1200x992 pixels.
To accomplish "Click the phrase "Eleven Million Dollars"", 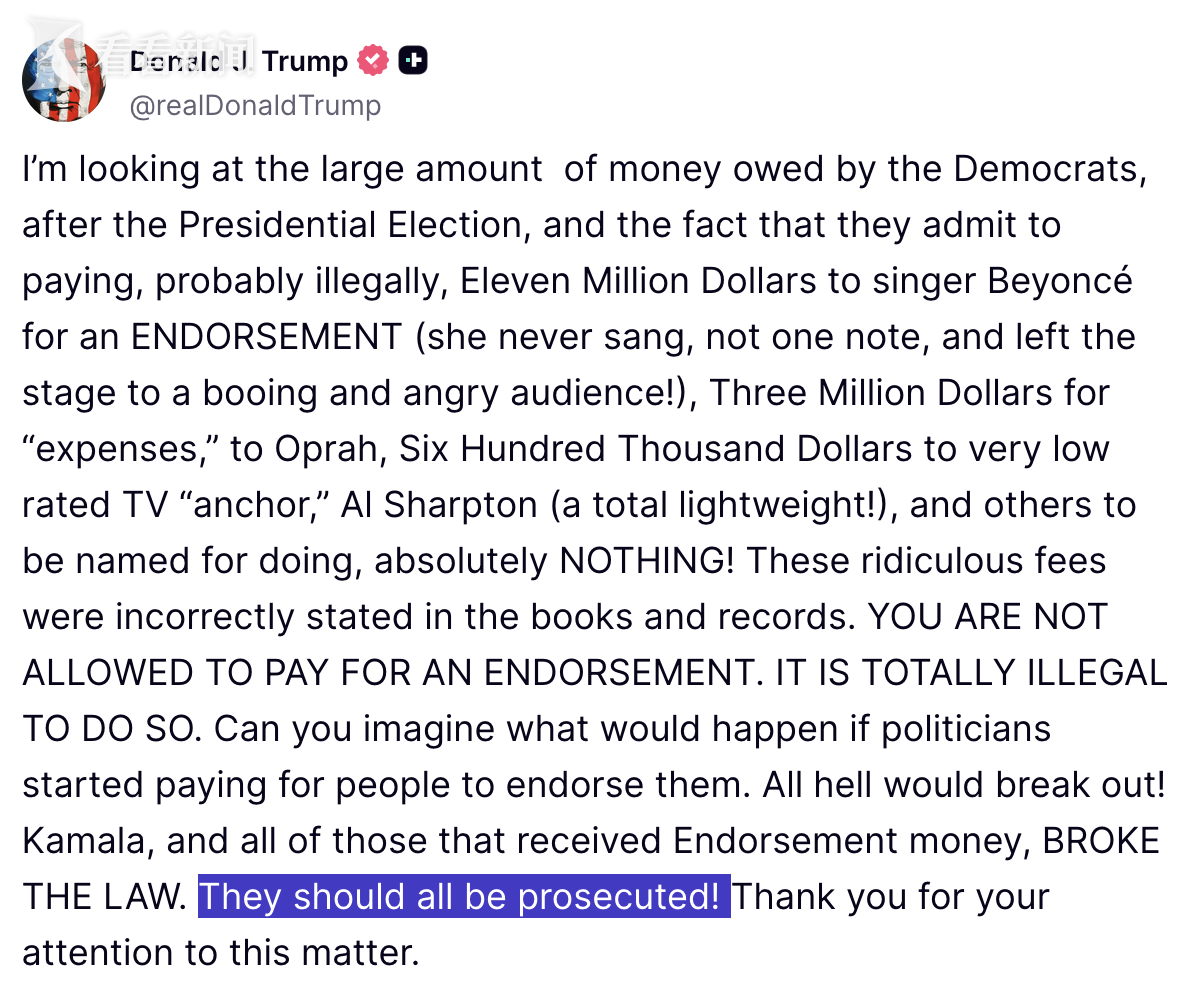I will coord(639,281).
